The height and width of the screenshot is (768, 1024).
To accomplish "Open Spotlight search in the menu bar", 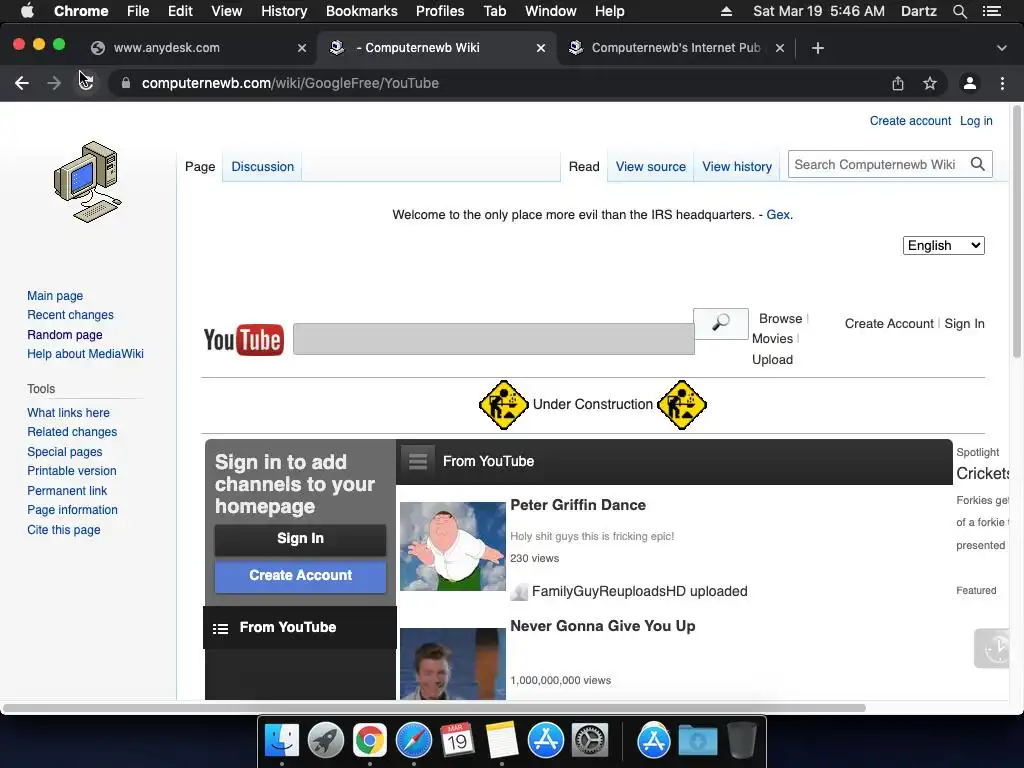I will click(959, 11).
